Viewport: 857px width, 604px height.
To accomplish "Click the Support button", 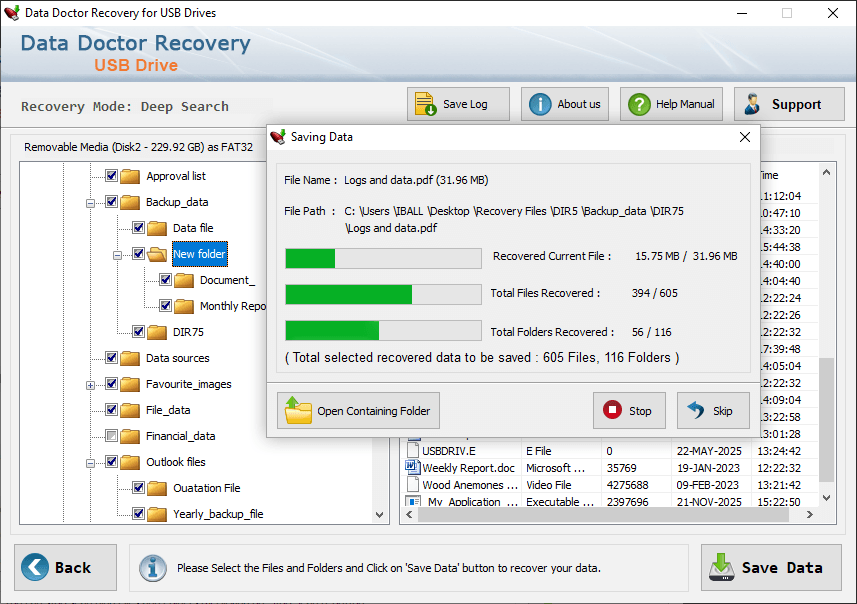I will pyautogui.click(x=789, y=104).
